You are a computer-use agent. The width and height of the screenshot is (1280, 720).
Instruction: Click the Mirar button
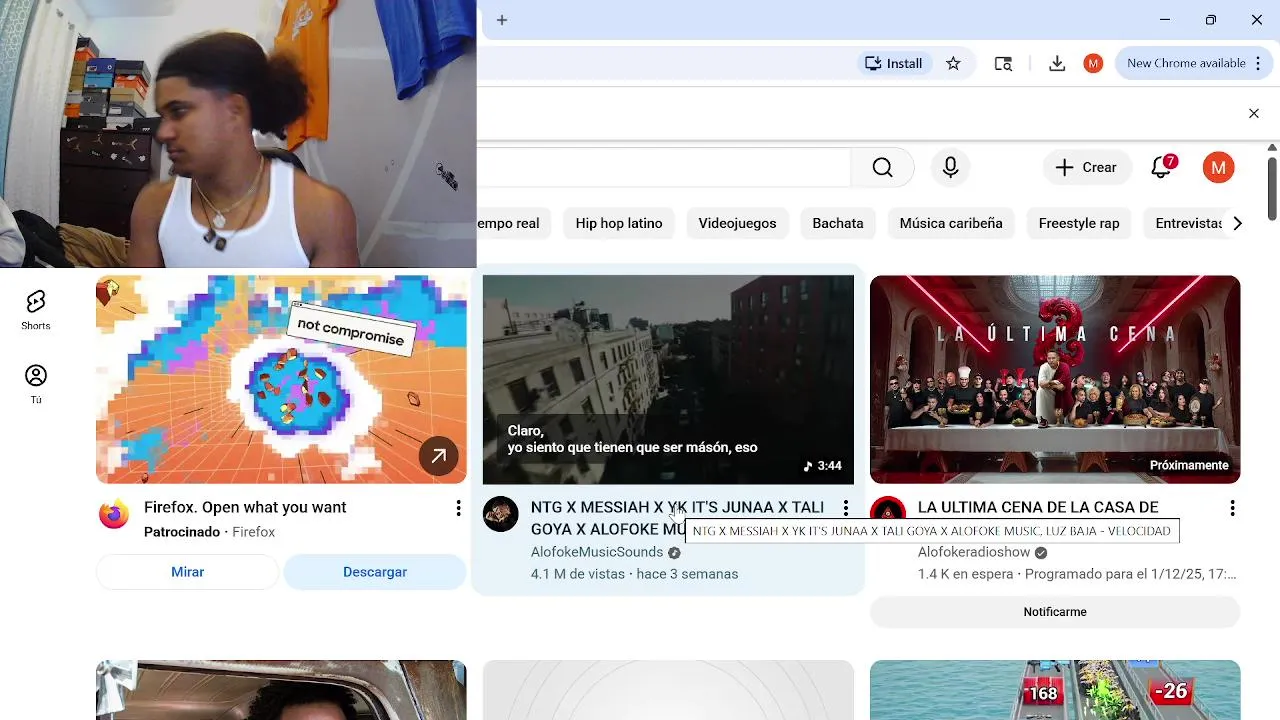click(x=187, y=572)
